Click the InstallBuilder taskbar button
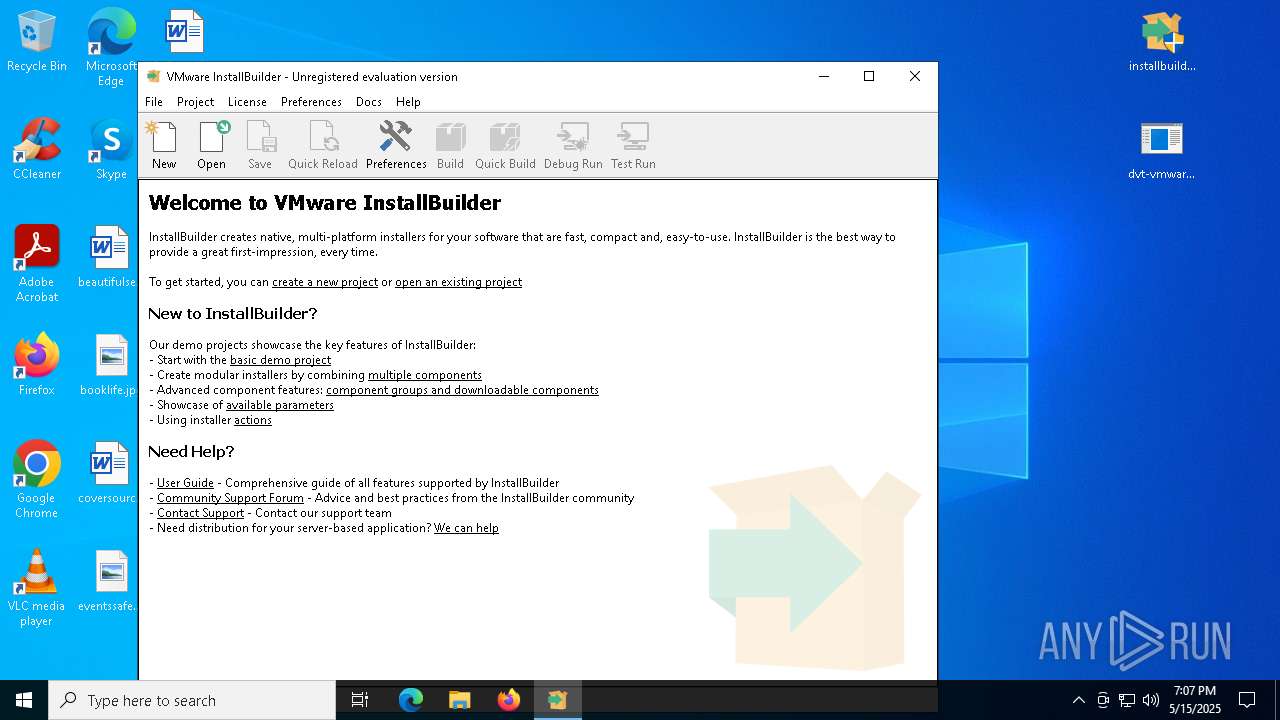 [x=558, y=700]
